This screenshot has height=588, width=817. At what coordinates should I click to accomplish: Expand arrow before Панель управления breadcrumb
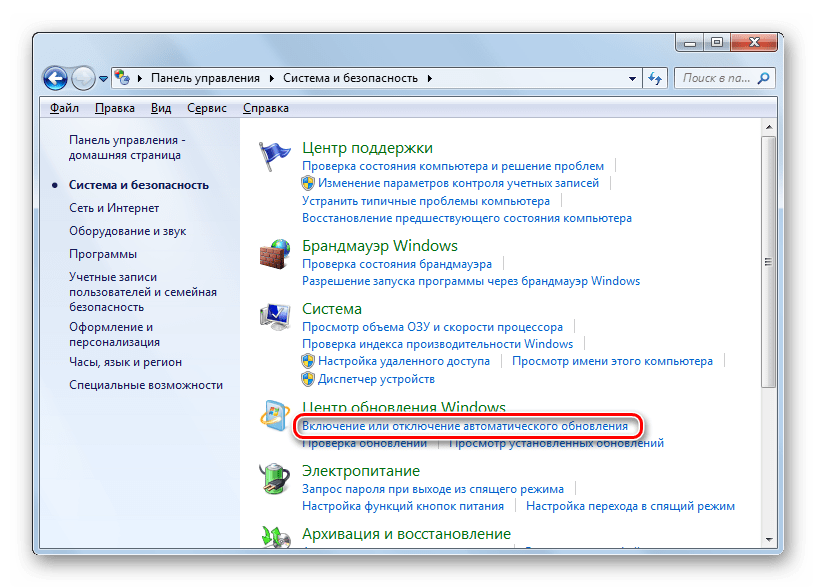[139, 78]
